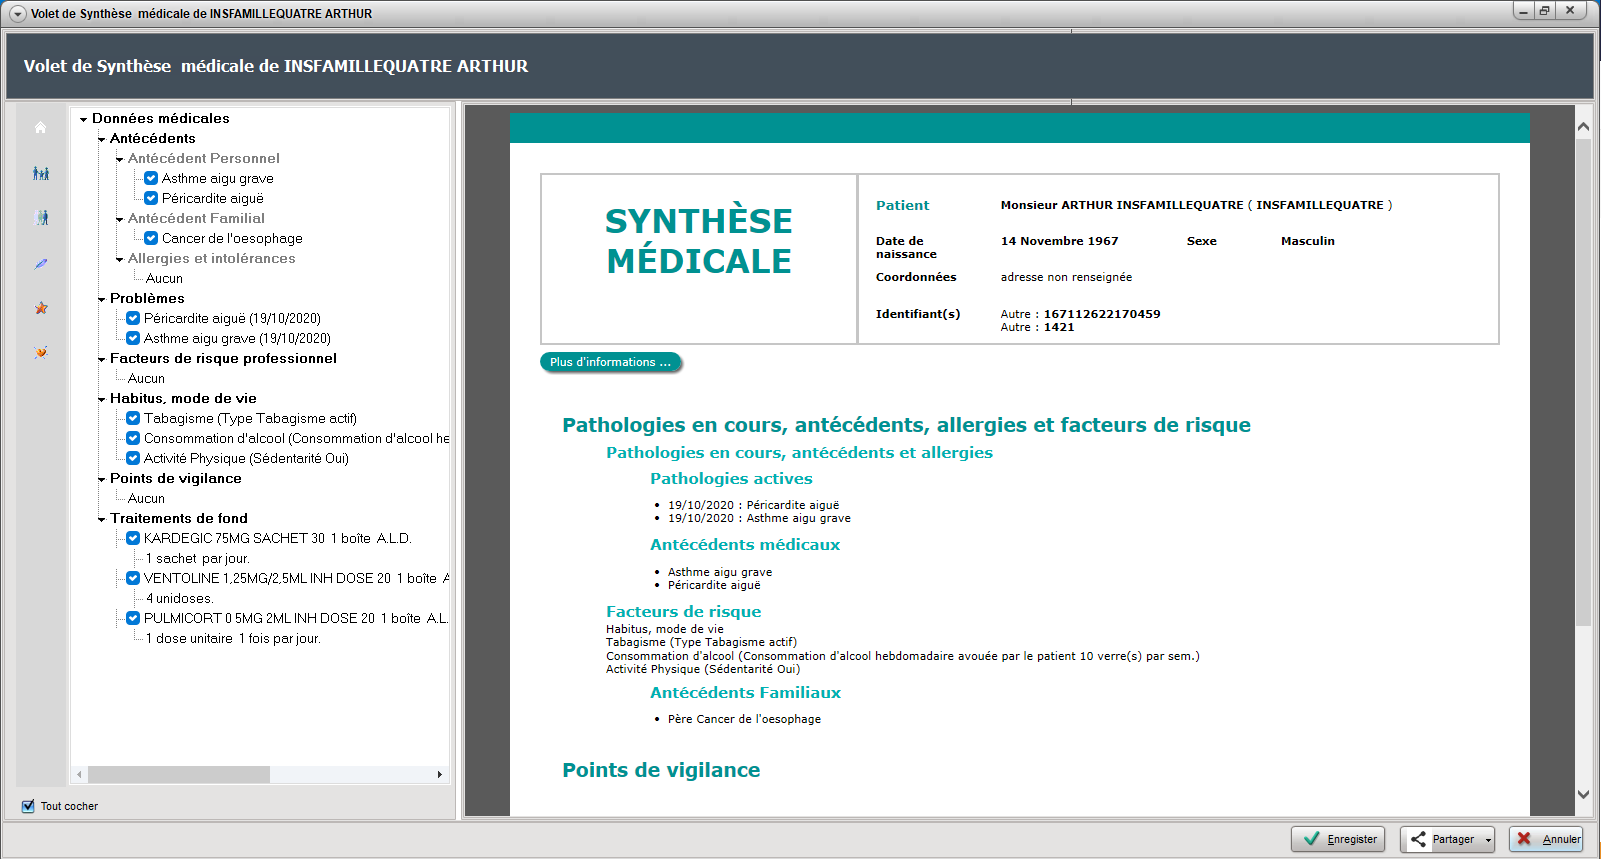Screen dimensions: 1601x859
Task: Click the Pathologies actives heading
Action: pyautogui.click(x=731, y=479)
